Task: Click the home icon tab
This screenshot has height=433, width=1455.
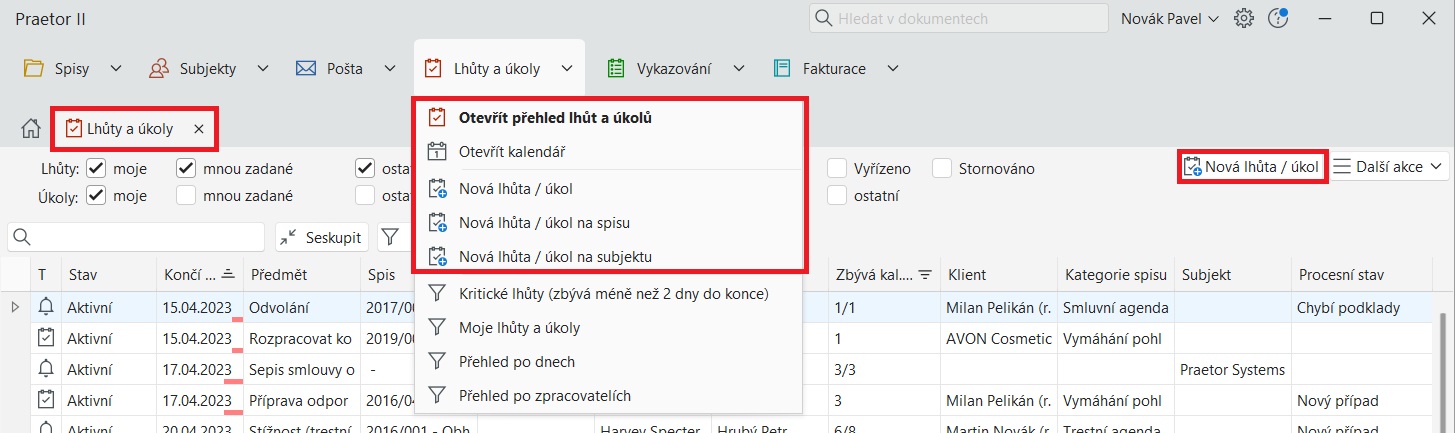Action: pyautogui.click(x=32, y=129)
